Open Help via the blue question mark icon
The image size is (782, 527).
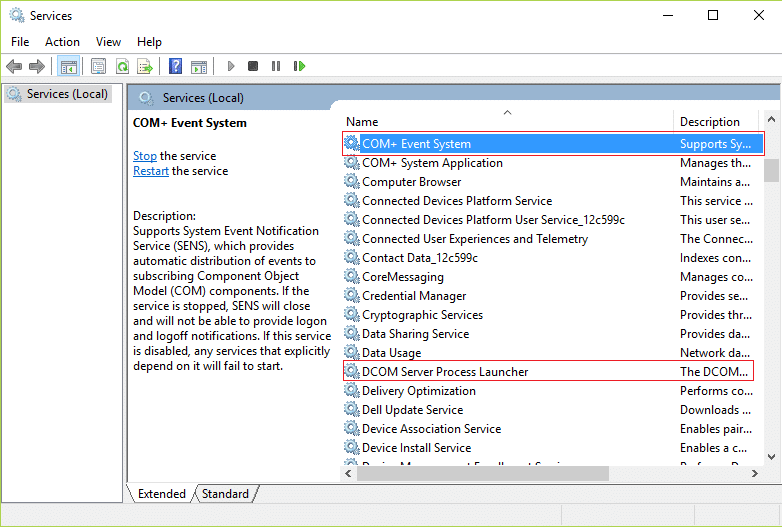pyautogui.click(x=176, y=67)
